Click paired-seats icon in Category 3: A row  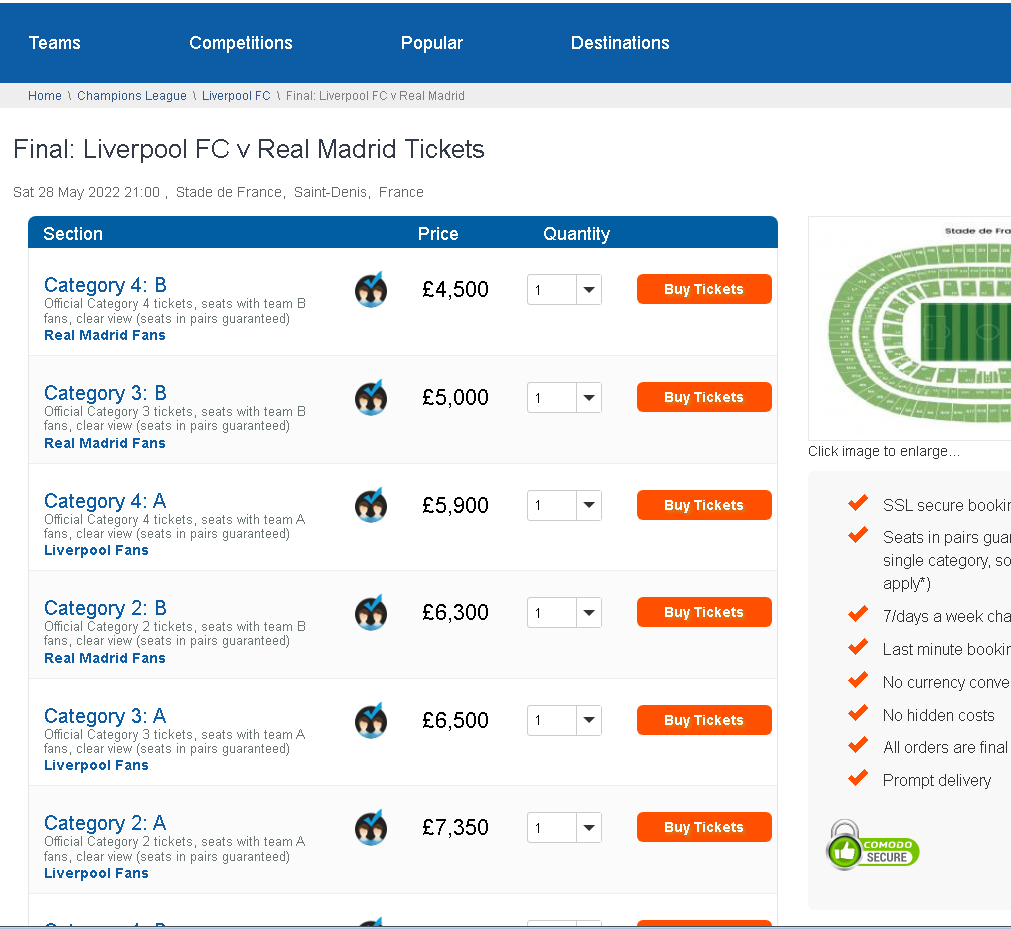click(x=371, y=720)
